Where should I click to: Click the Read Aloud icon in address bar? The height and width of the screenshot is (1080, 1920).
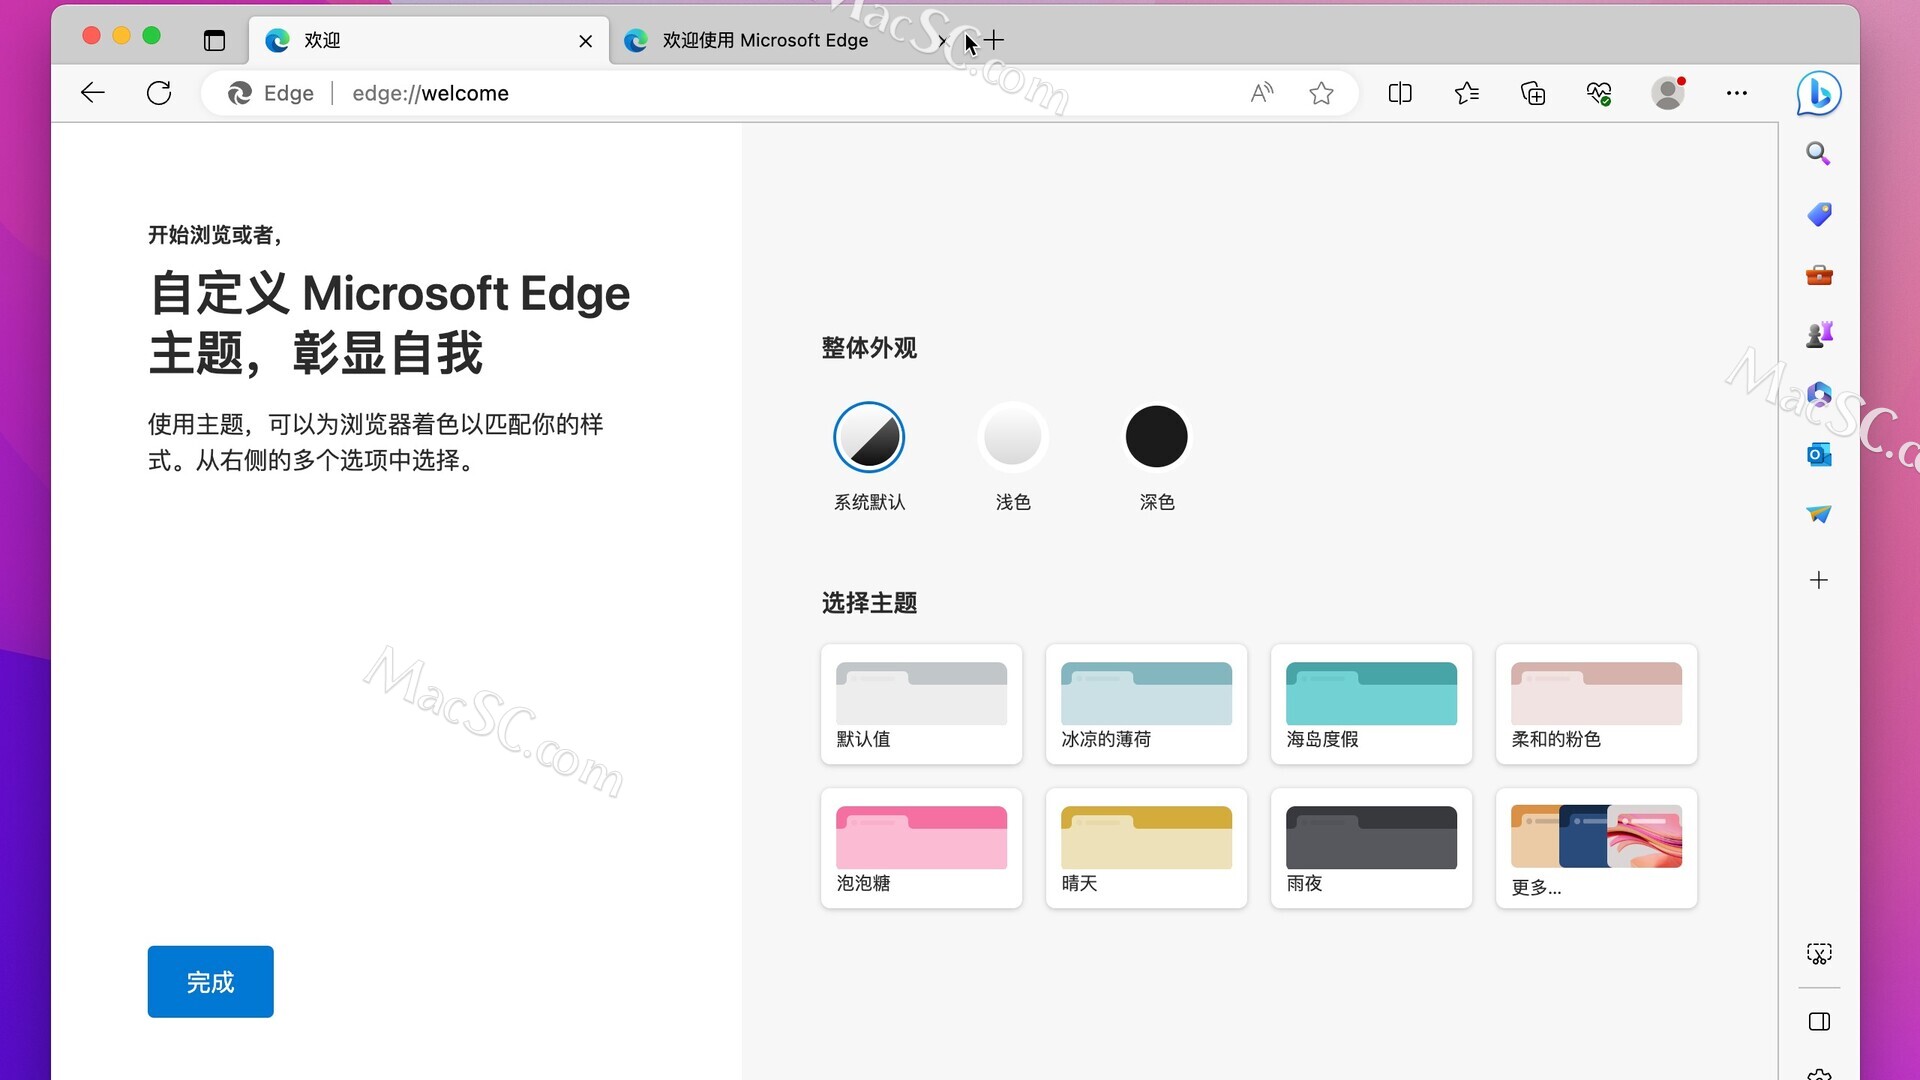(1262, 93)
